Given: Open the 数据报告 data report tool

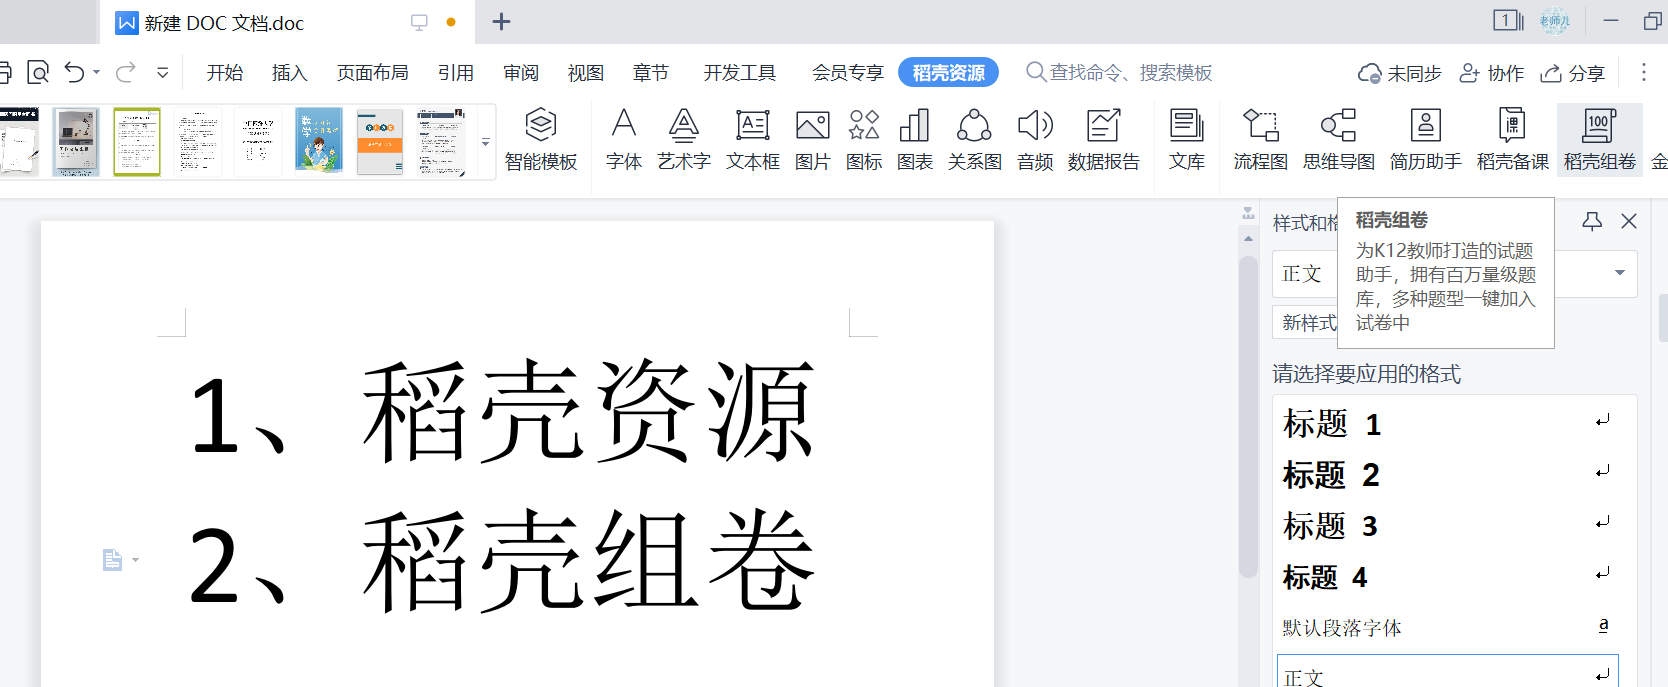Looking at the screenshot, I should point(1103,140).
